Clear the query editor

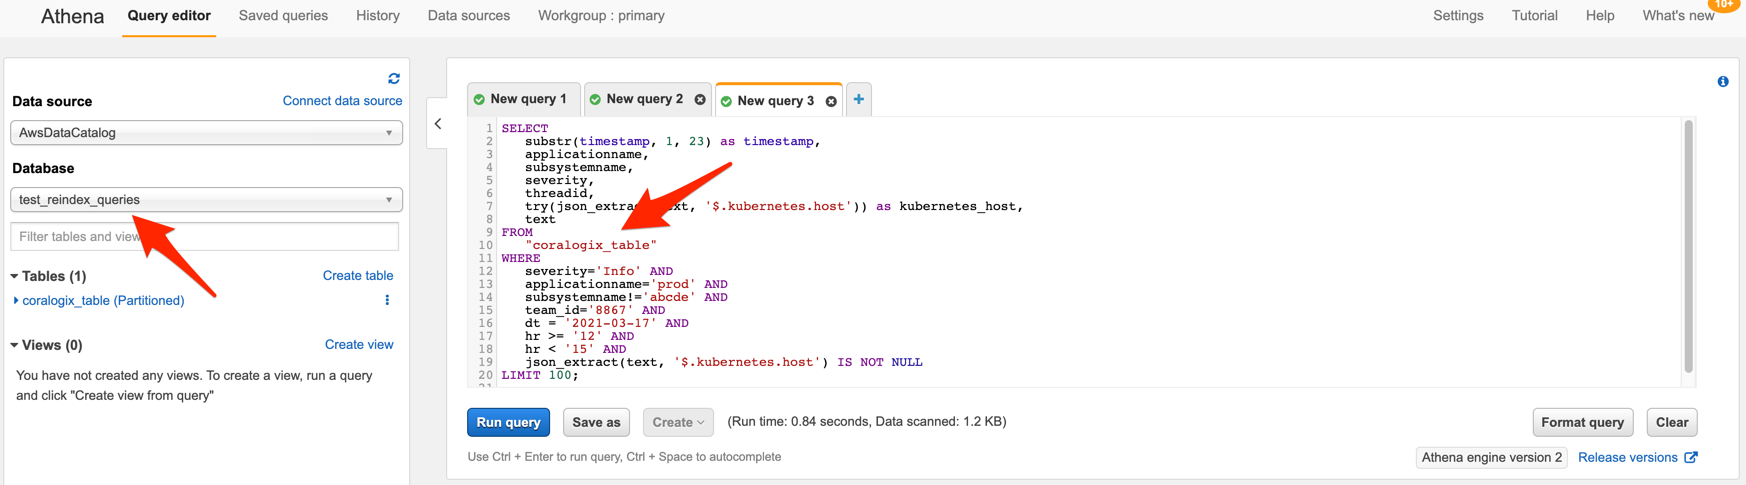tap(1671, 422)
